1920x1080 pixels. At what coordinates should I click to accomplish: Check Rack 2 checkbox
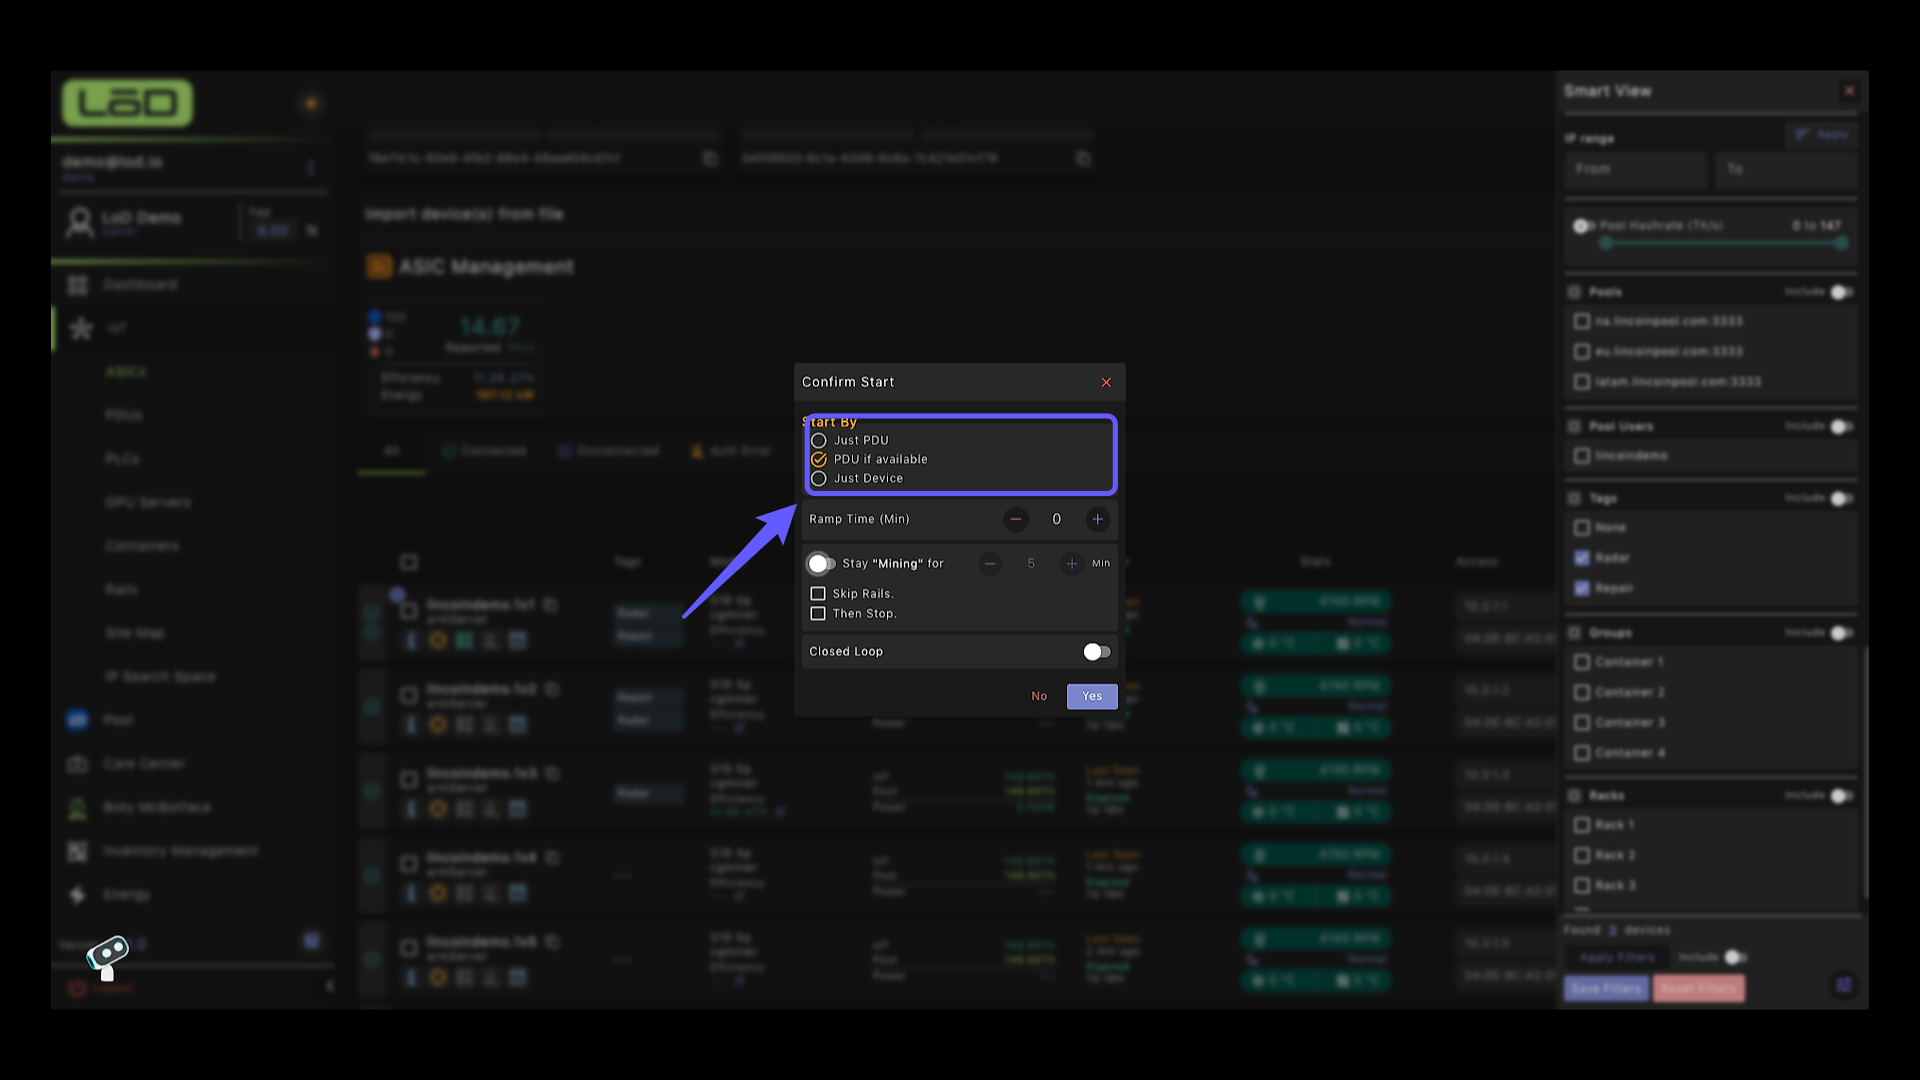coord(1582,855)
